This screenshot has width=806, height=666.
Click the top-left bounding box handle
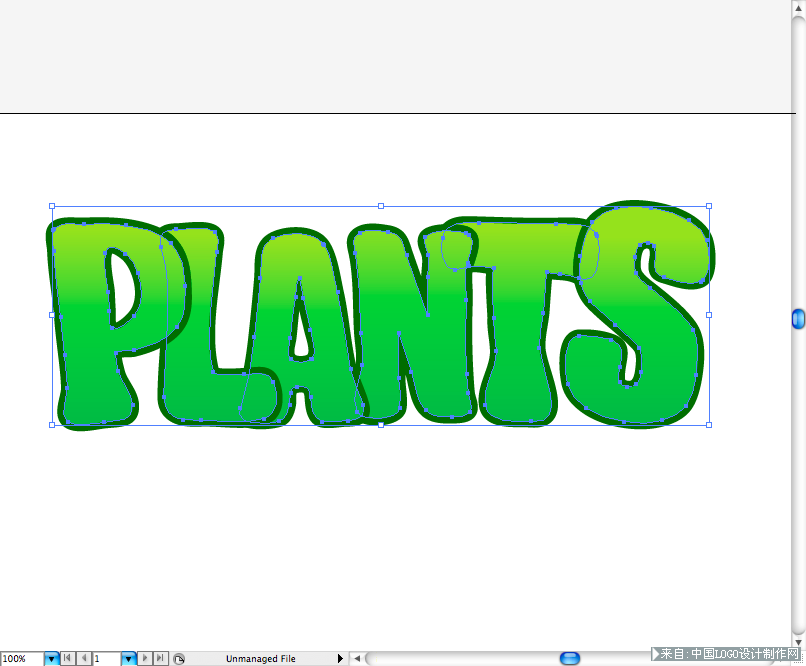52,206
